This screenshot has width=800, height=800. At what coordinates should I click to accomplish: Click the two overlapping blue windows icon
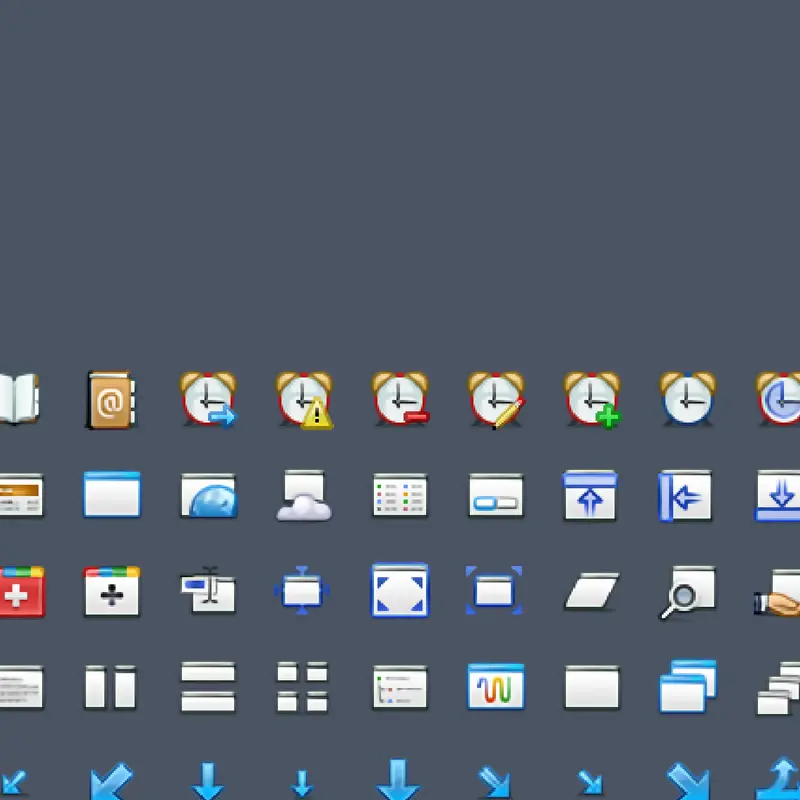[x=688, y=686]
